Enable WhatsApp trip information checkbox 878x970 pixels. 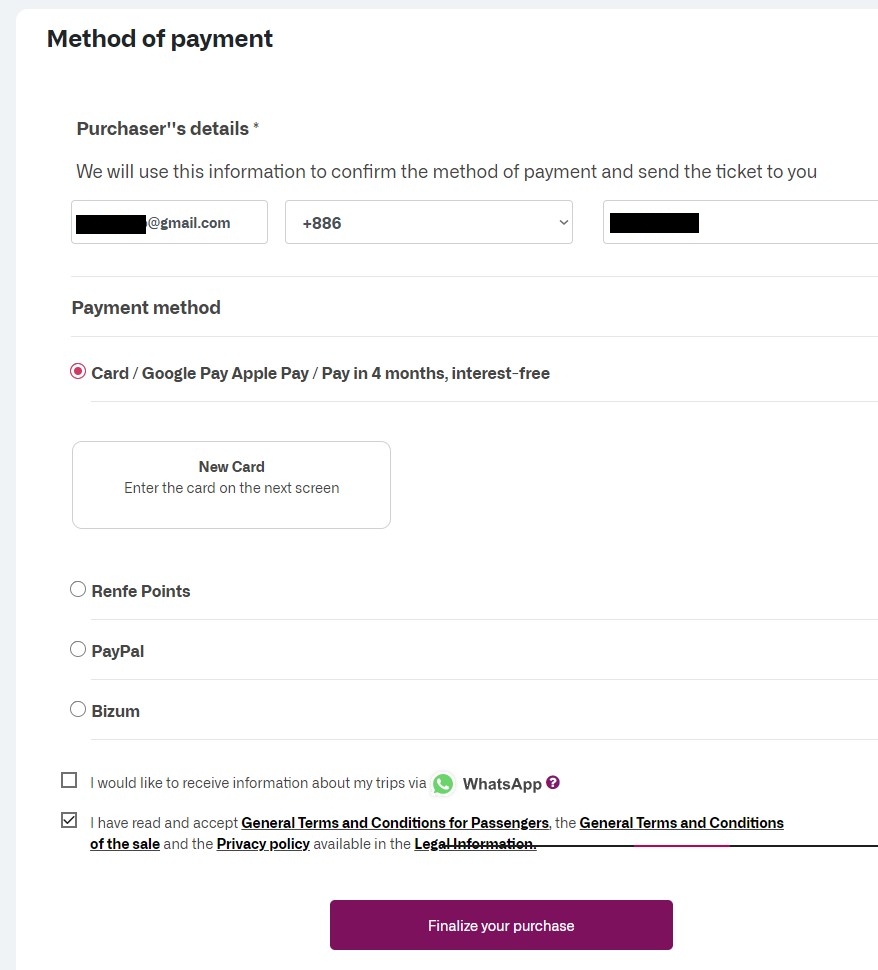pos(69,780)
